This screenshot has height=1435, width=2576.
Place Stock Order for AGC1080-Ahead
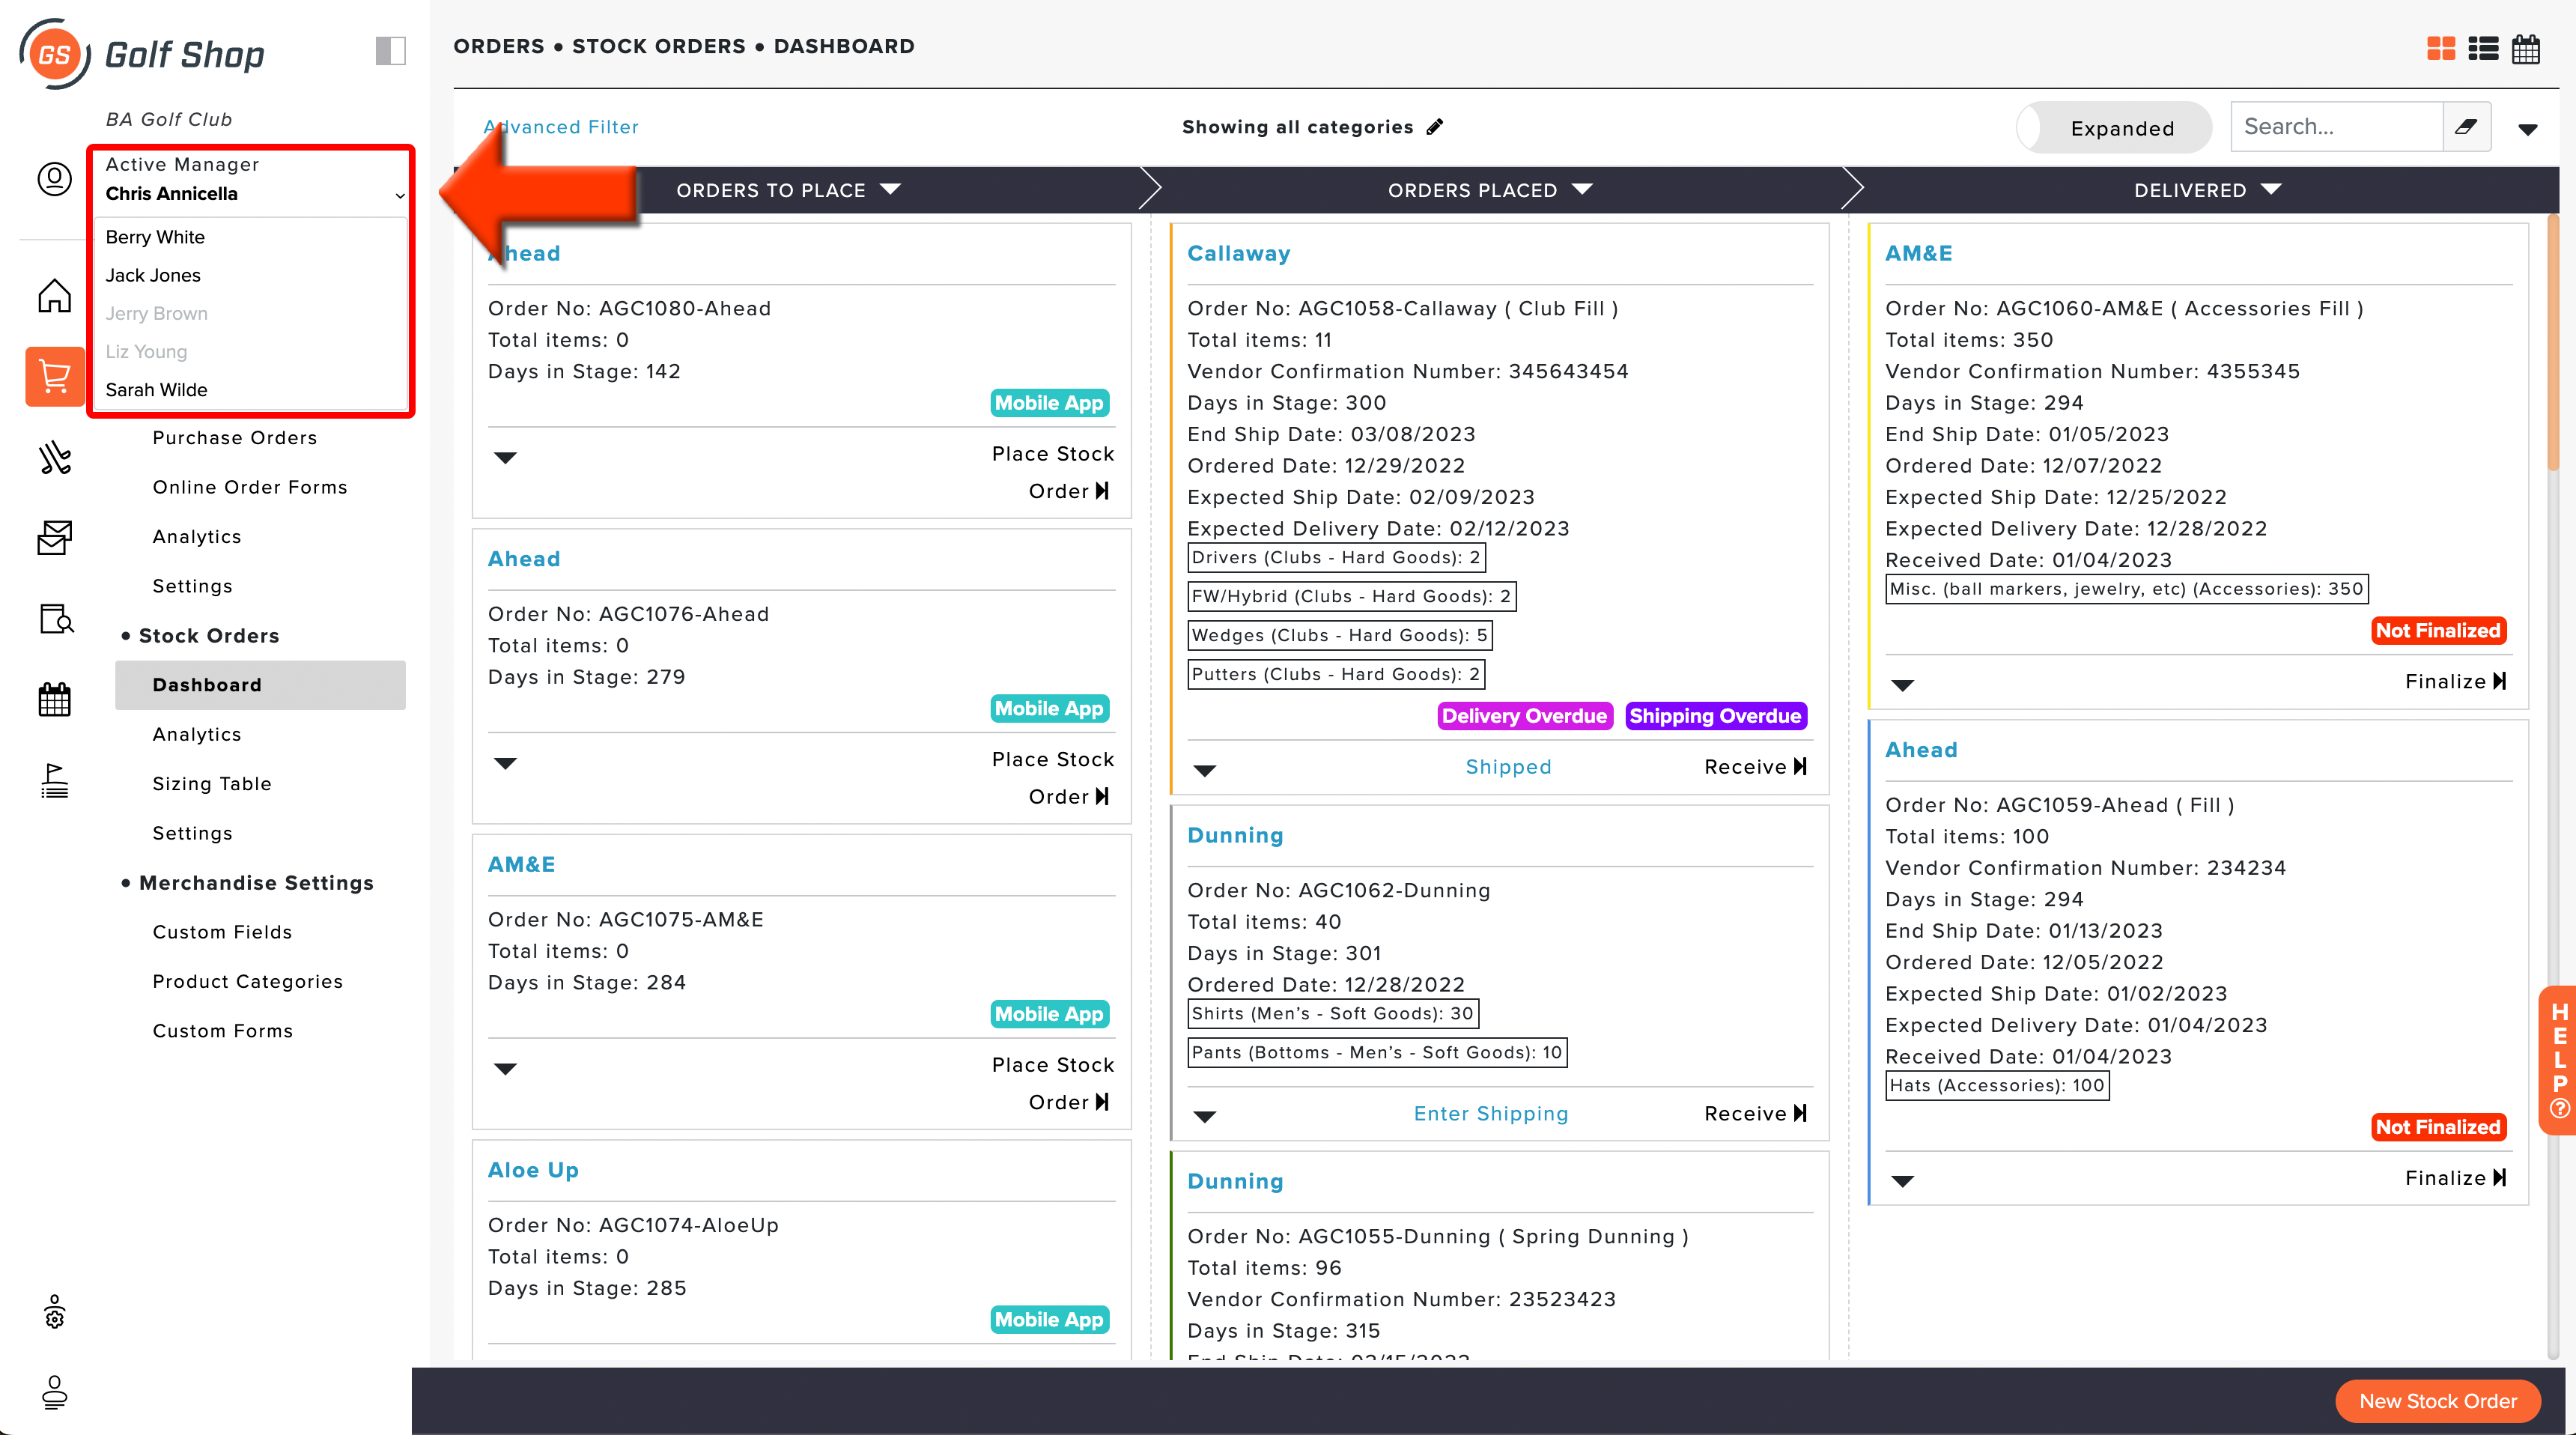click(x=1052, y=473)
